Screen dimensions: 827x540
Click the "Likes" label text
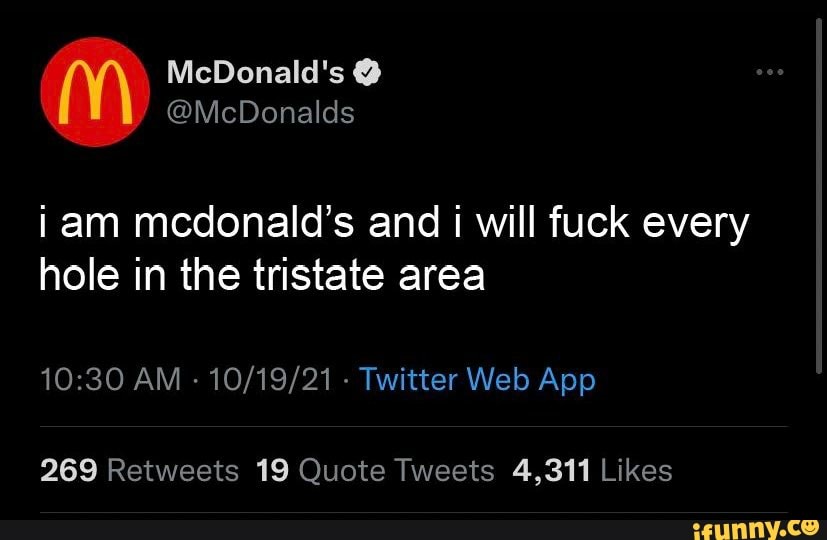(x=637, y=469)
